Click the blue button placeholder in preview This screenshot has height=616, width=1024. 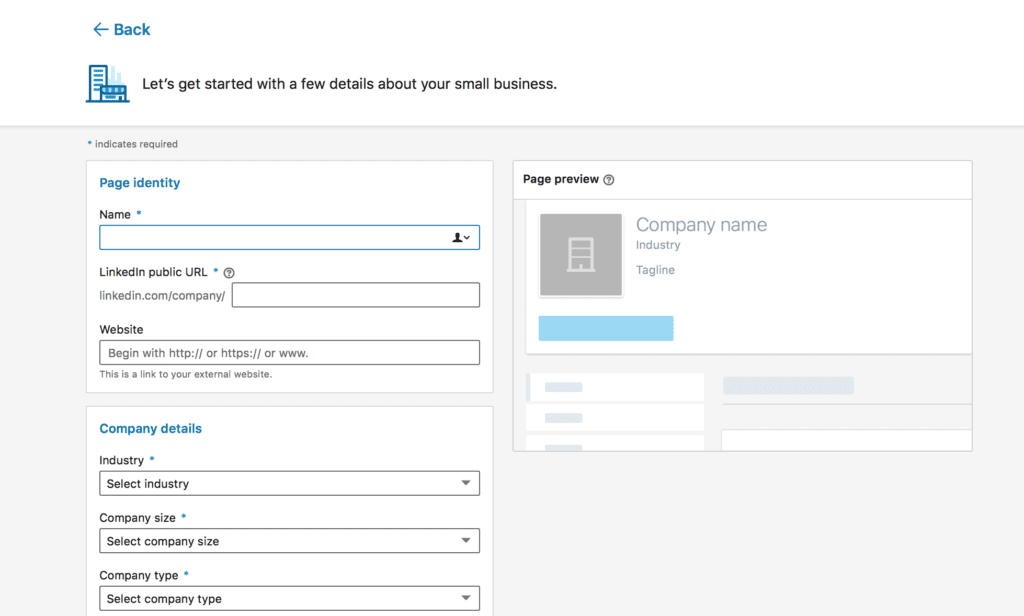click(x=606, y=329)
